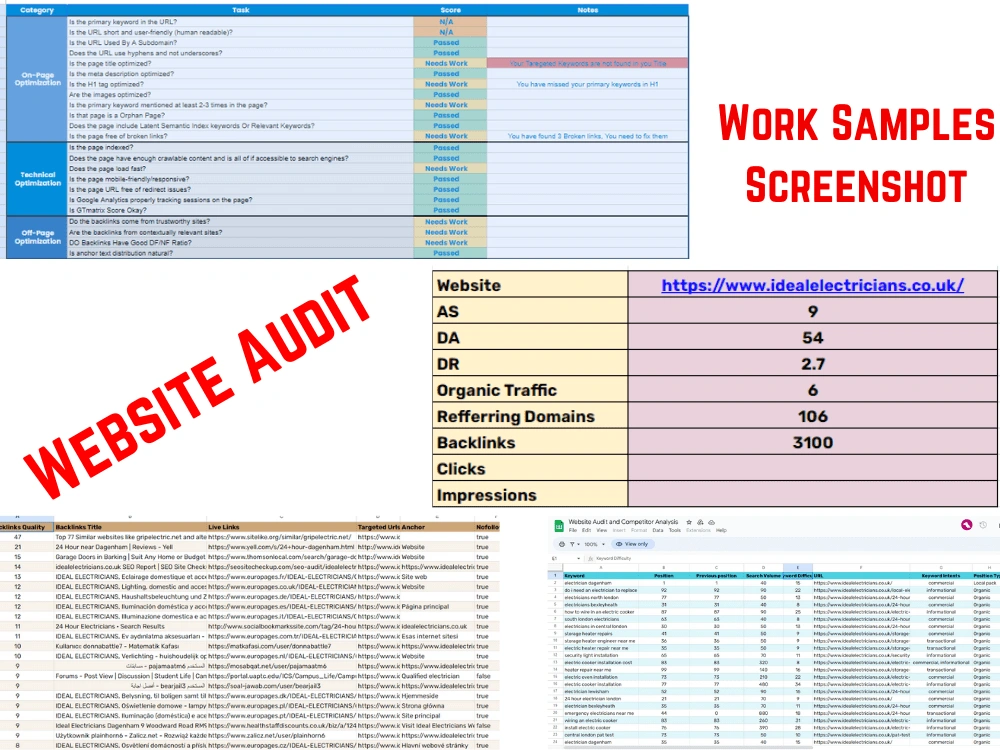
Task: Click the Off-Page Optimization category cell
Action: [37, 237]
